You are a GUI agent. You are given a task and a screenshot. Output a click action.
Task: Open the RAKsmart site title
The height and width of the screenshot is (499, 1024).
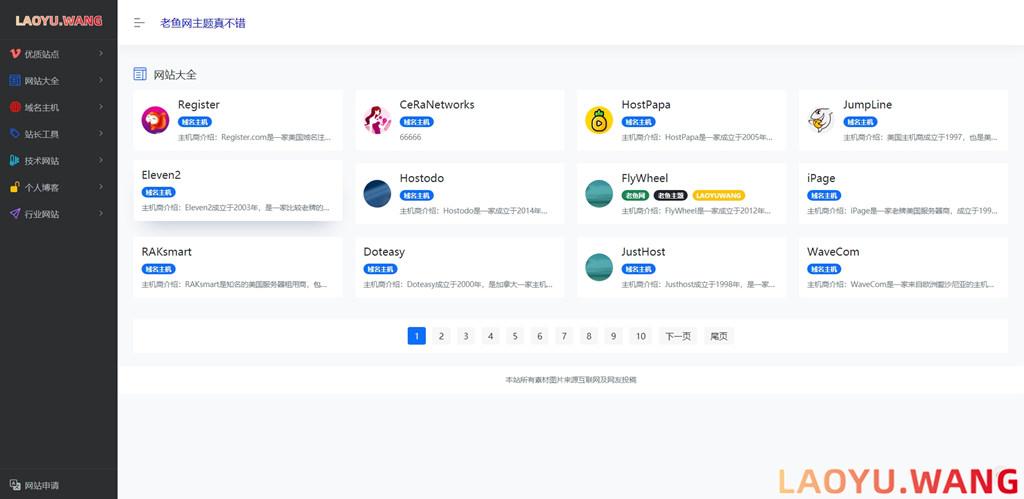coord(167,251)
